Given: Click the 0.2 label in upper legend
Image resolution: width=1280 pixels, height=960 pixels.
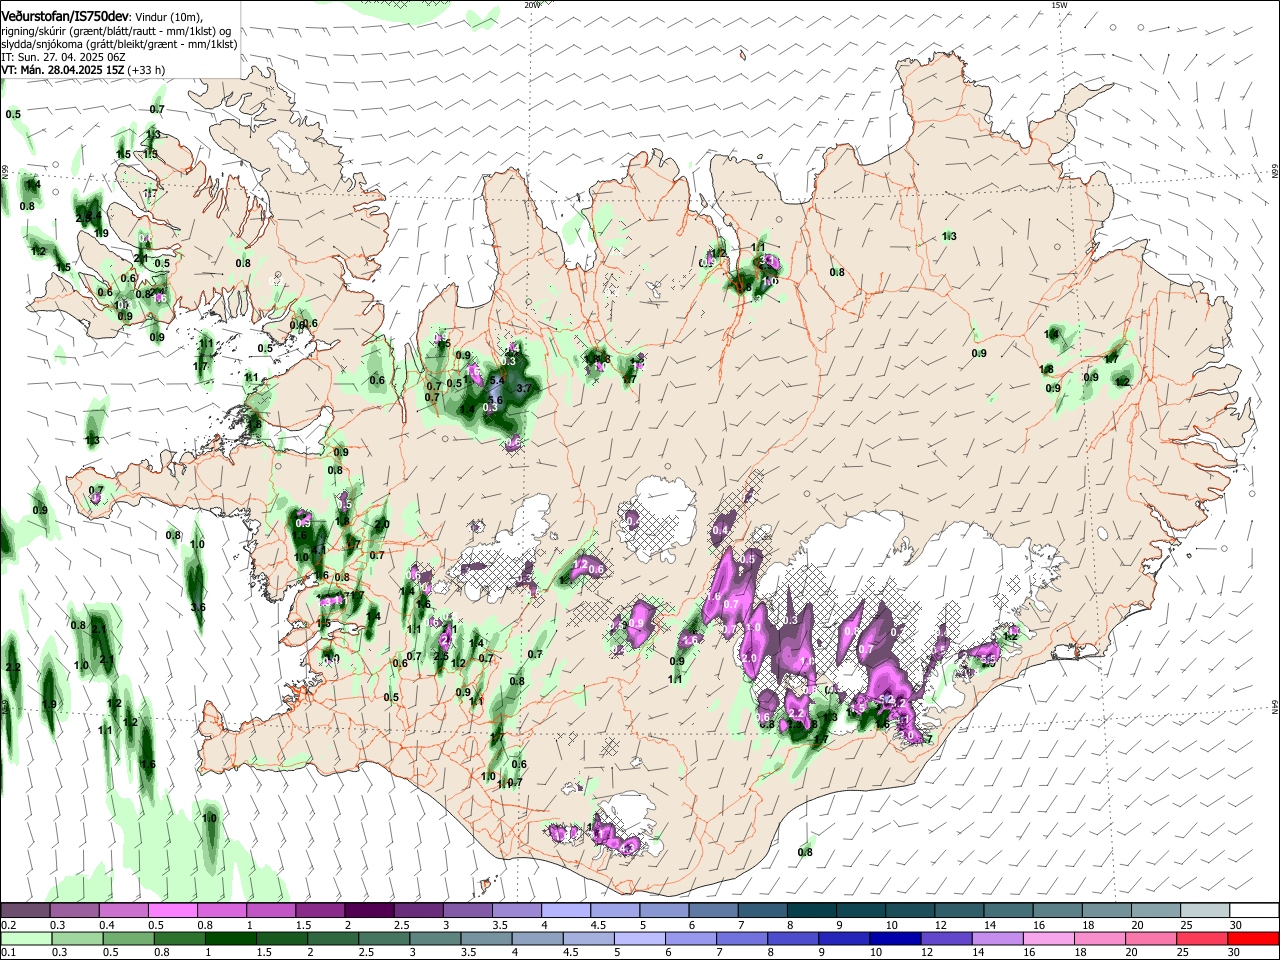Looking at the screenshot, I should pos(8,925).
